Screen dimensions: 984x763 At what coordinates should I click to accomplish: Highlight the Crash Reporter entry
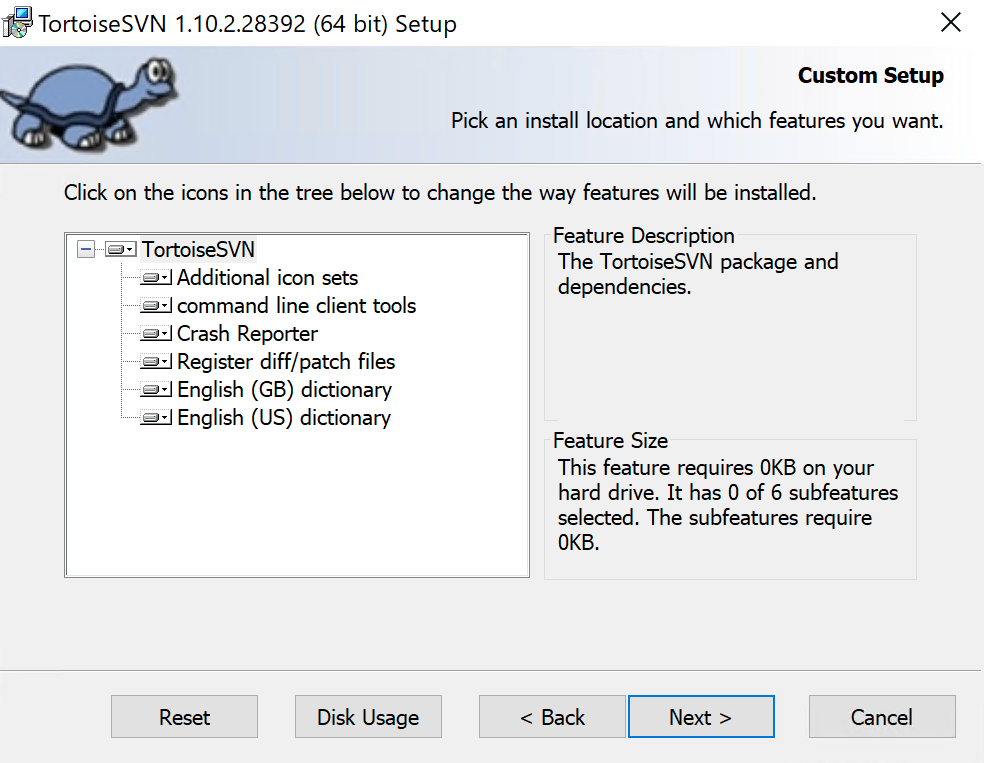click(x=247, y=334)
